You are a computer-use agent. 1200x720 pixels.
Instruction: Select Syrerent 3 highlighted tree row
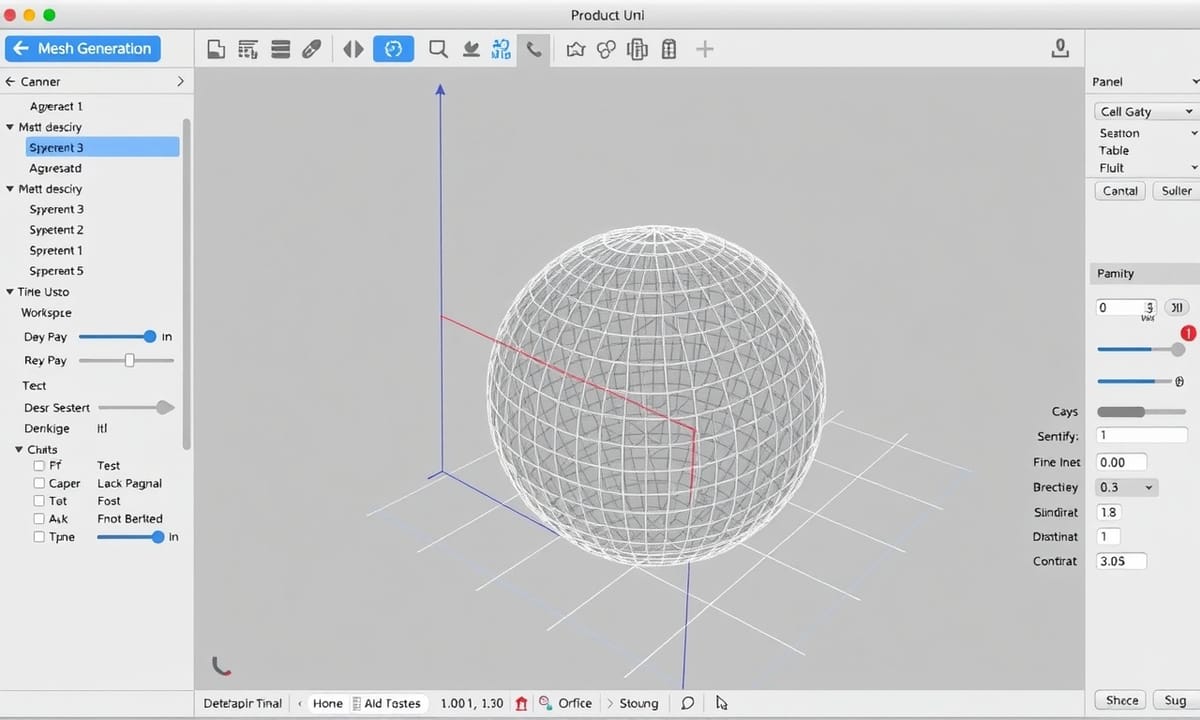pos(102,147)
